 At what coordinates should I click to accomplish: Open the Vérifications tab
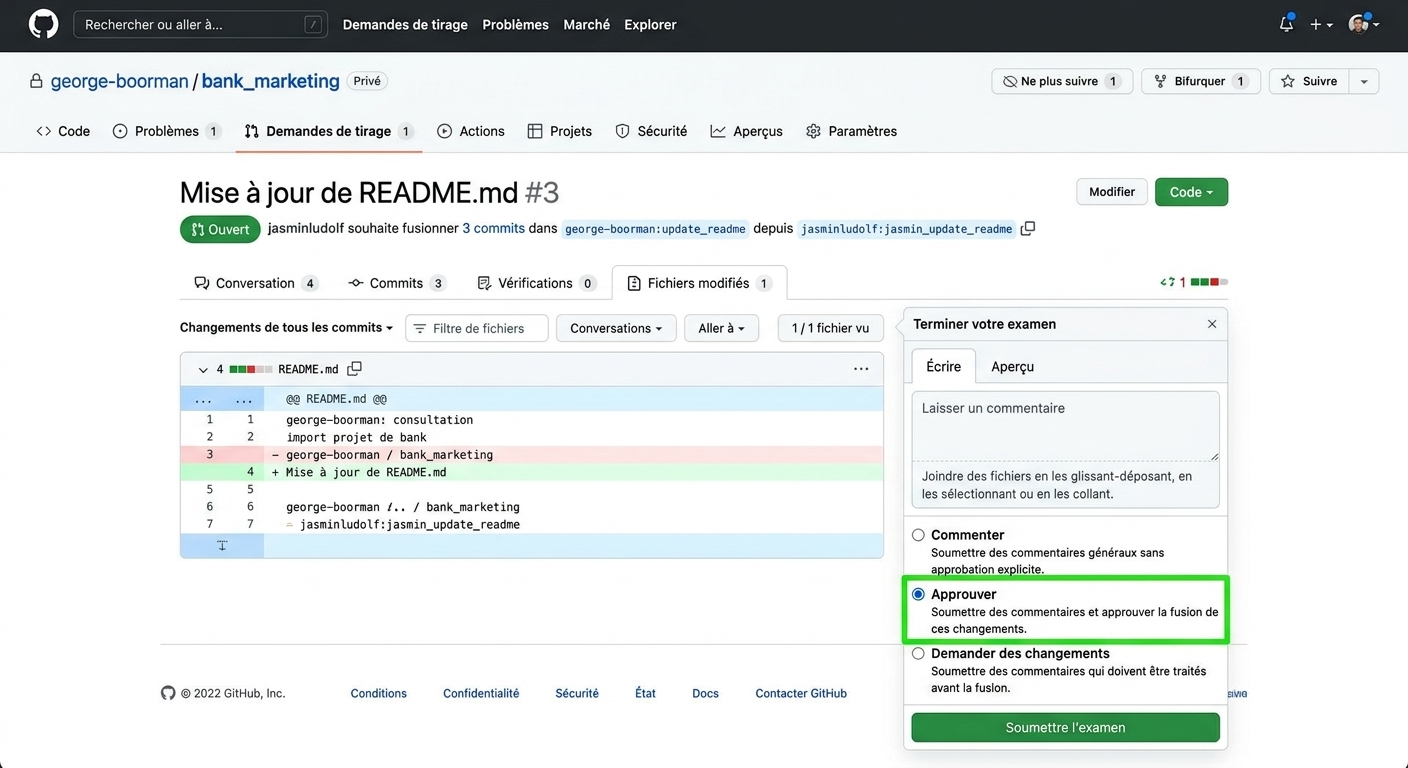point(536,283)
